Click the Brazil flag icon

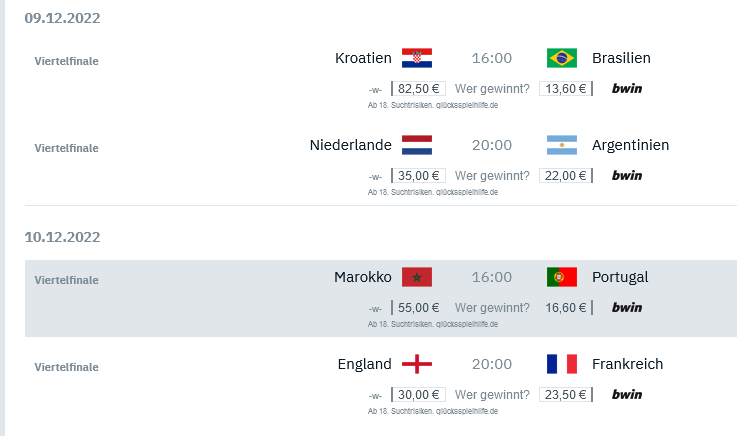click(562, 58)
